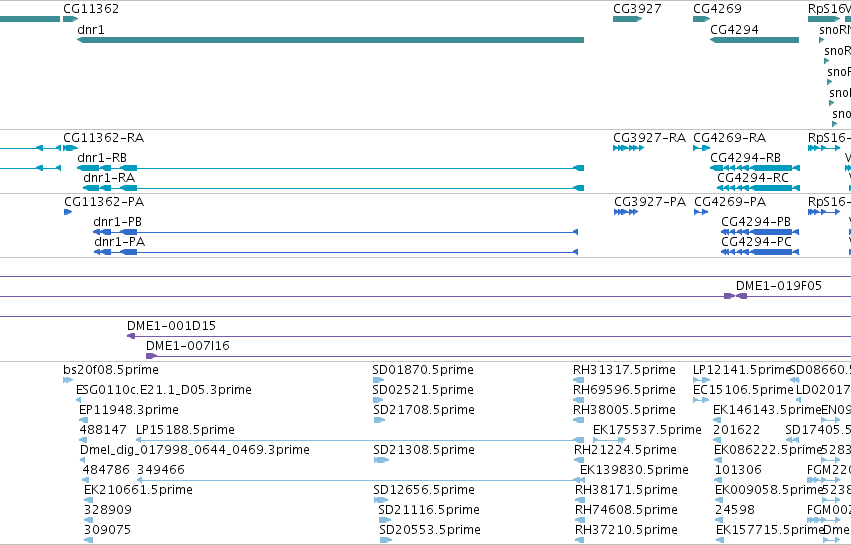Select the CG4269-RA transcript label
851x545 pixels.
coord(729,138)
